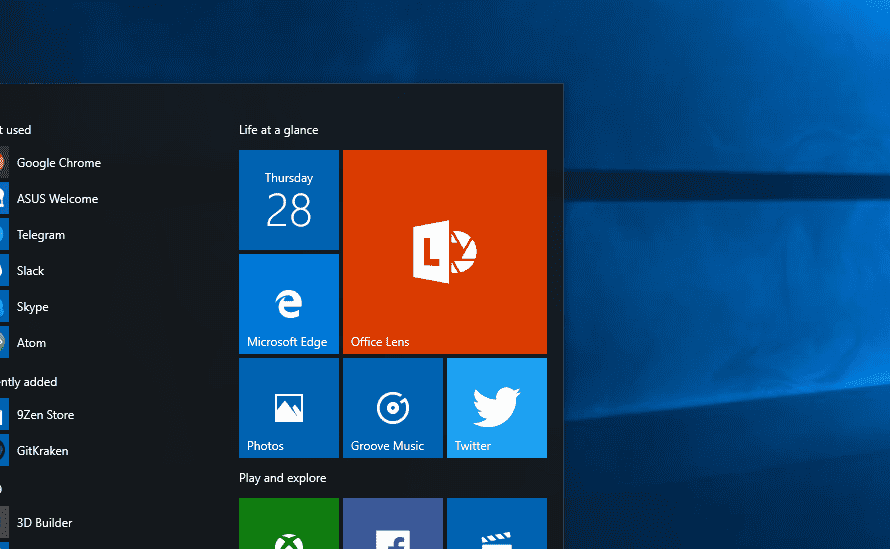
Task: Launch the green Xbox tile
Action: point(288,526)
